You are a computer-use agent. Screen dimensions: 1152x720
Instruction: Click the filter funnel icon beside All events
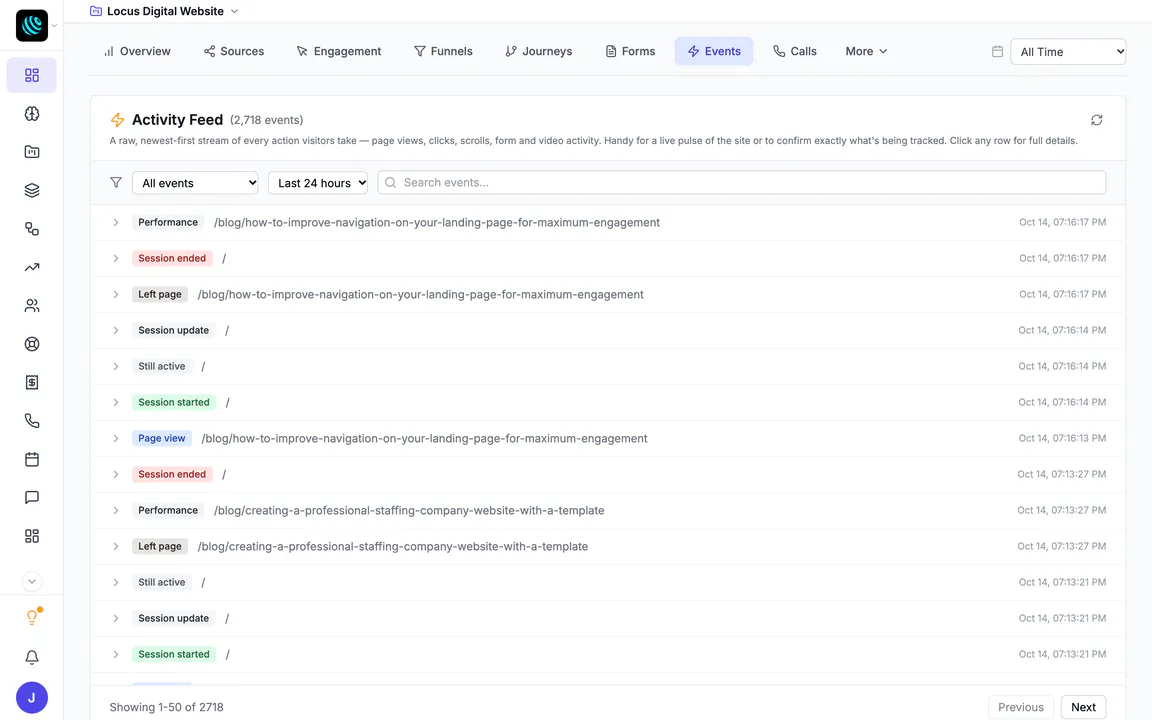[116, 182]
